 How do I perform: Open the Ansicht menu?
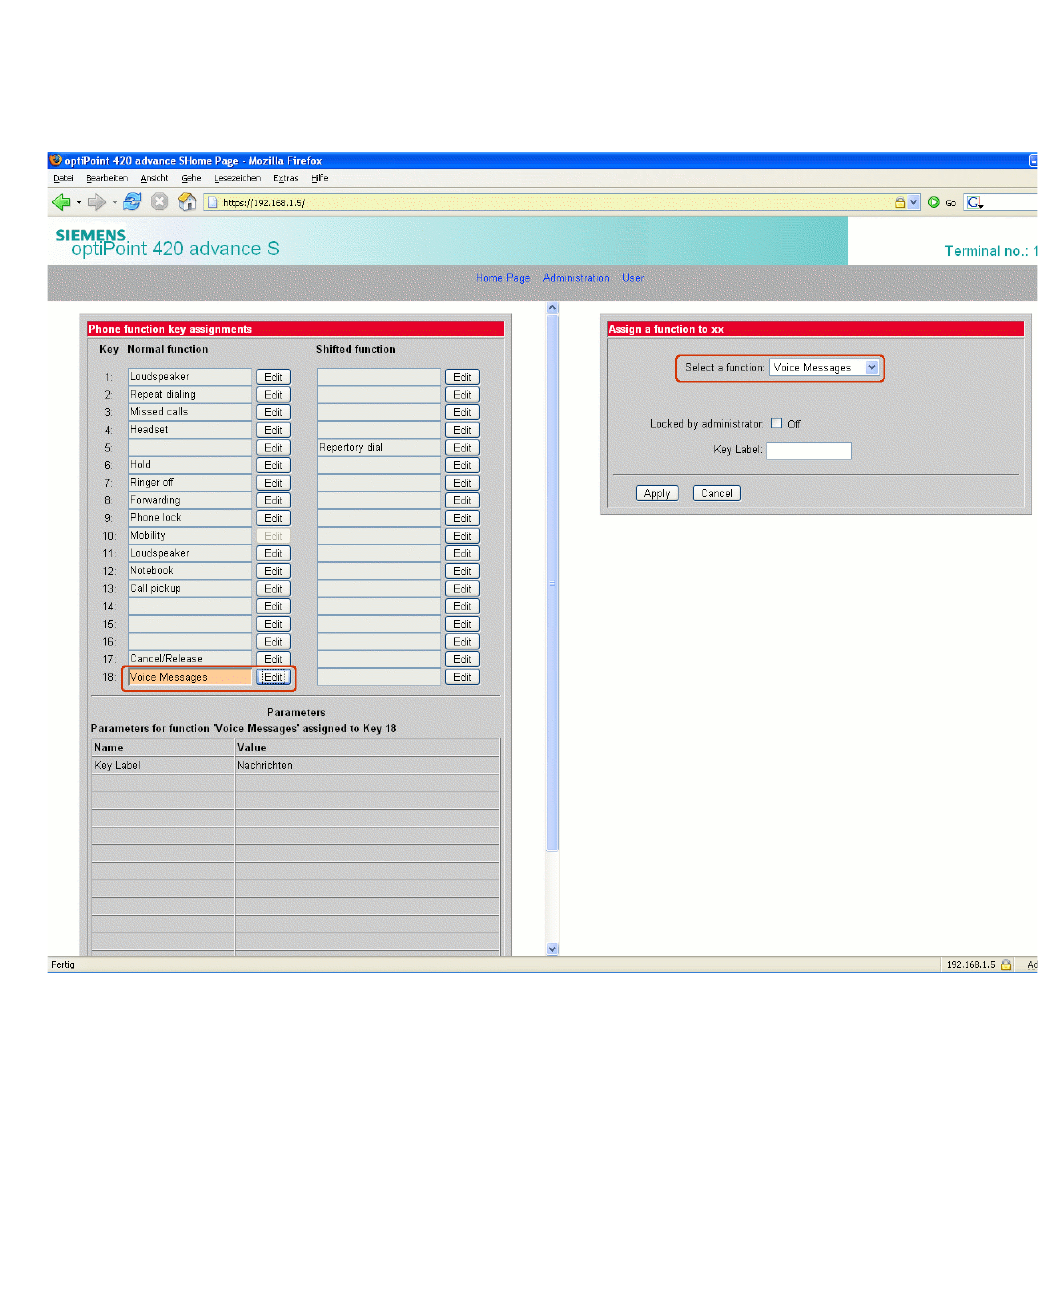154,178
